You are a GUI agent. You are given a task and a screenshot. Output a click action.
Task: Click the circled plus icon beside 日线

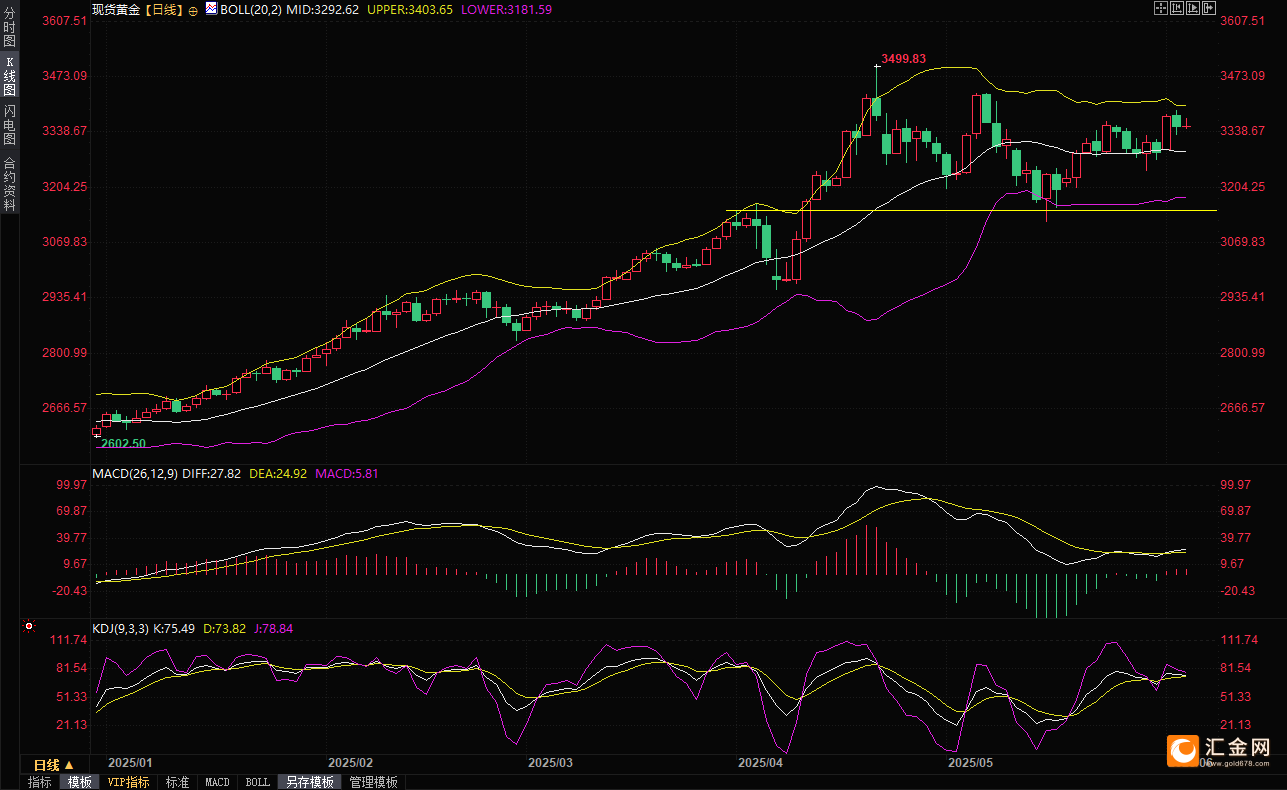pyautogui.click(x=193, y=9)
